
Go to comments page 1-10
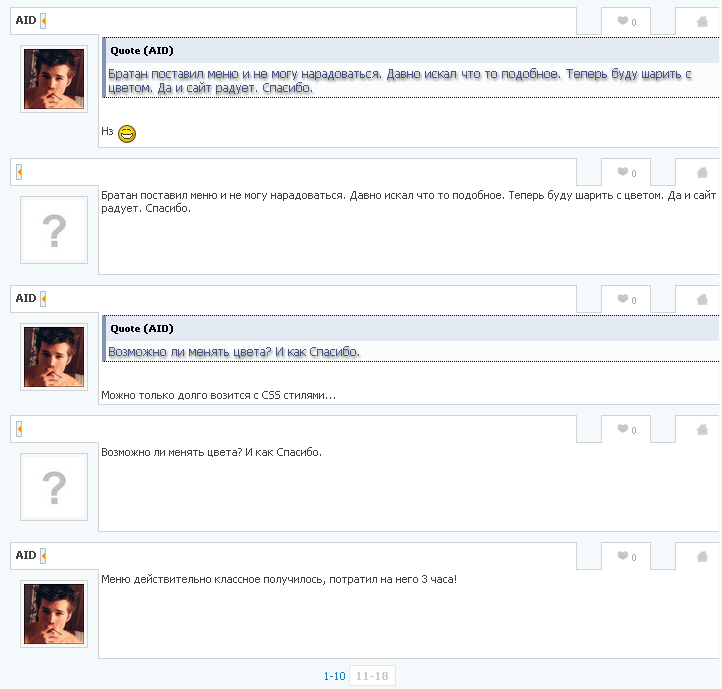point(334,676)
